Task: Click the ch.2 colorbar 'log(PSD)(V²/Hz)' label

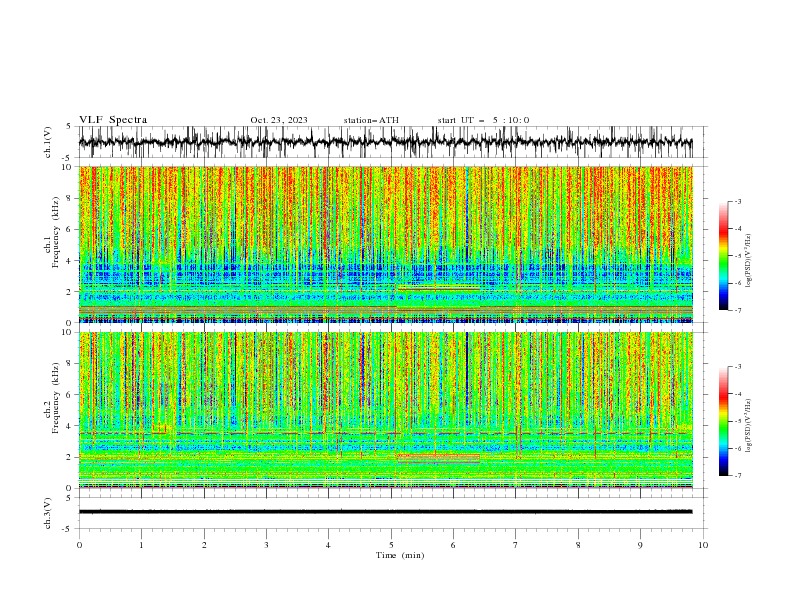Action: 748,426
